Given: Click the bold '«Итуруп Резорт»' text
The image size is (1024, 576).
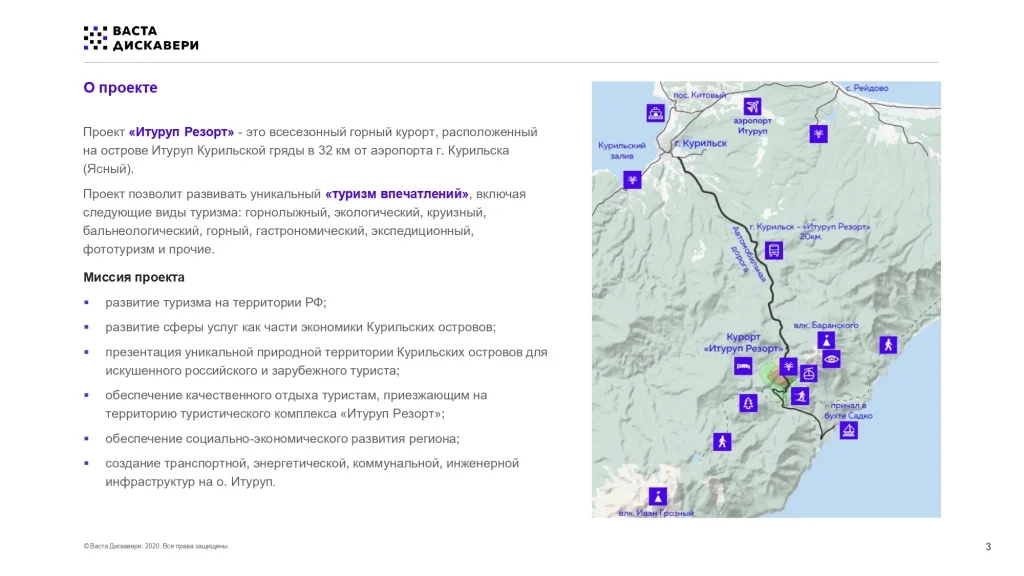Looking at the screenshot, I should 181,132.
